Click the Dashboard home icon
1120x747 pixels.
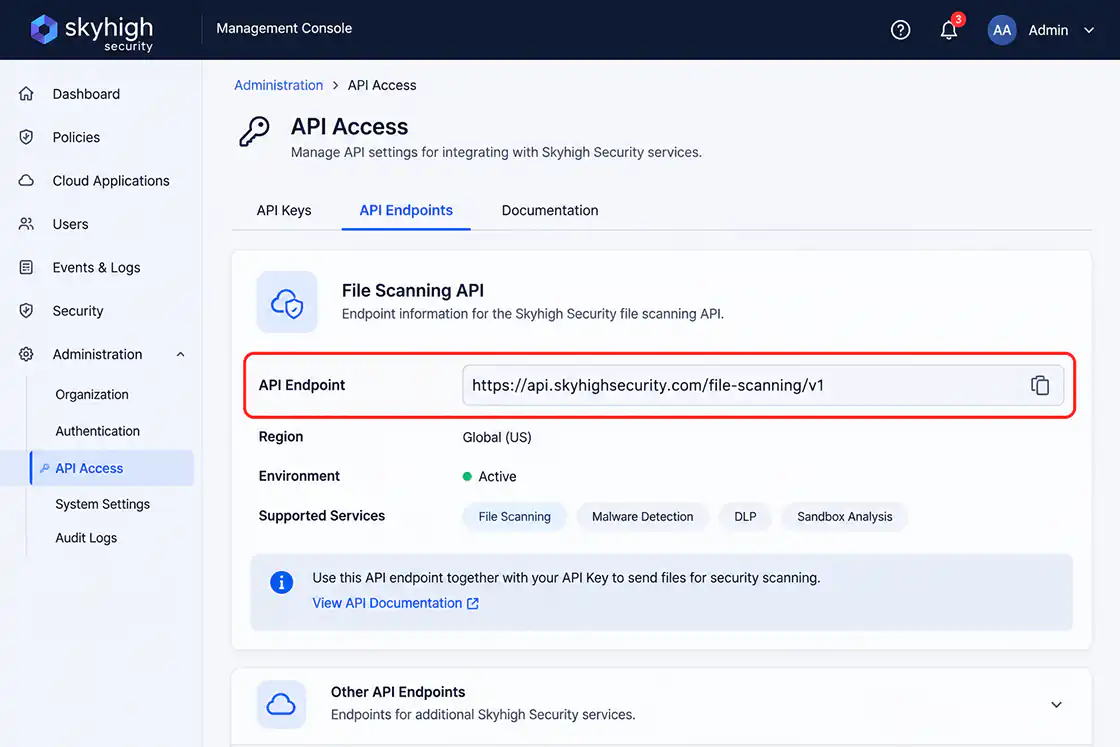[x=26, y=94]
